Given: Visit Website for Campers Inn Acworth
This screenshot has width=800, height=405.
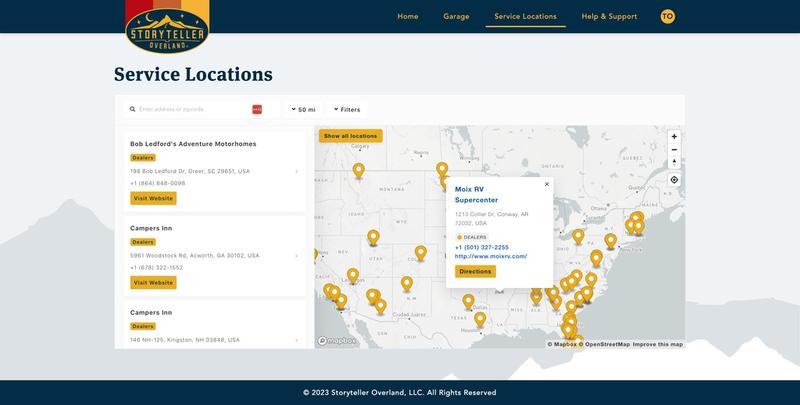Looking at the screenshot, I should click(x=153, y=283).
